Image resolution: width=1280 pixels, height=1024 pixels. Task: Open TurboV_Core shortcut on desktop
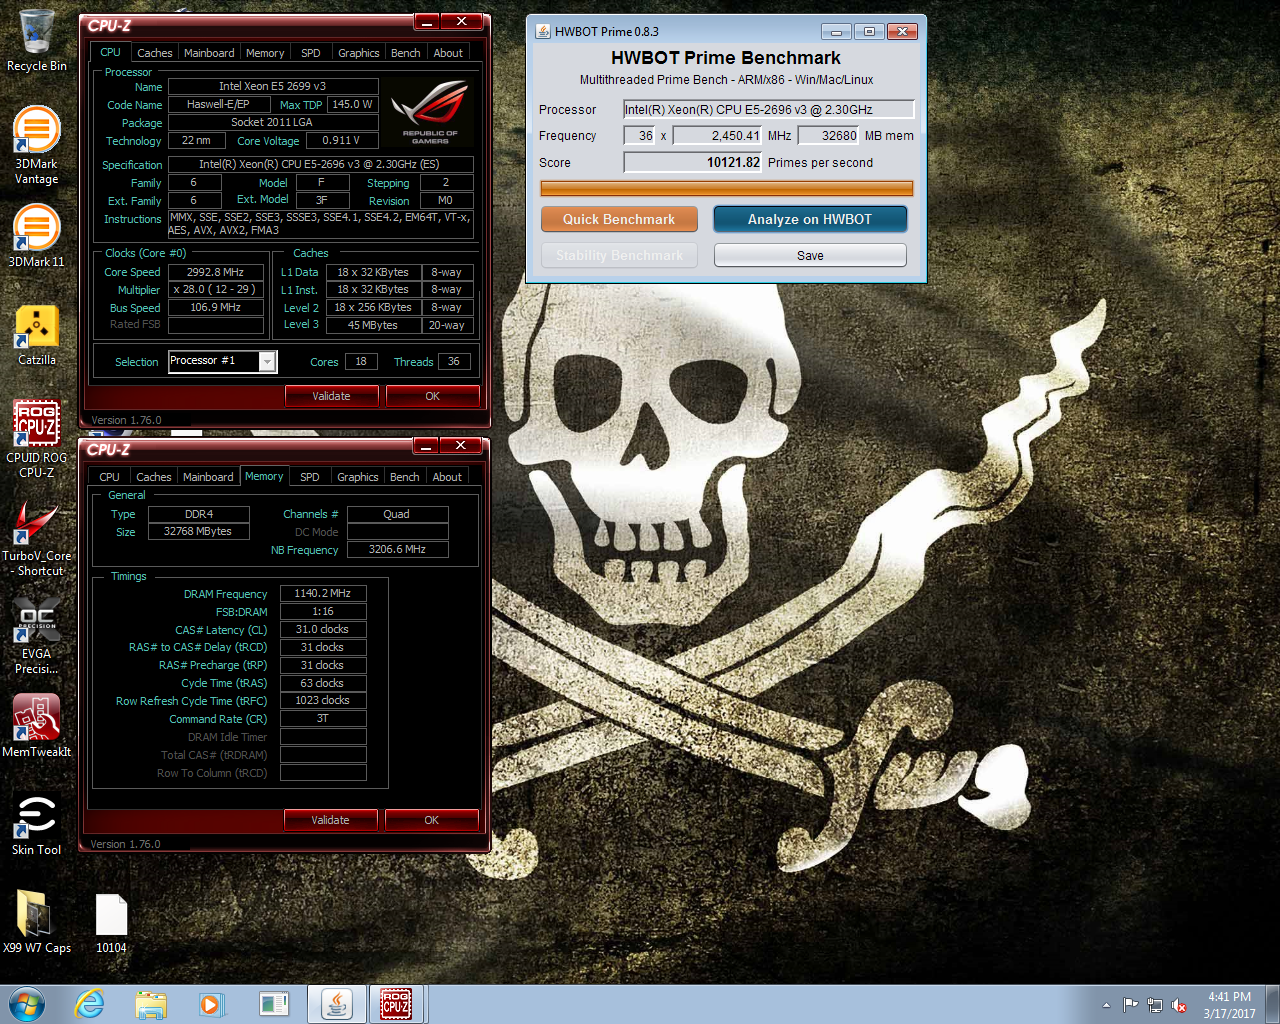(37, 538)
